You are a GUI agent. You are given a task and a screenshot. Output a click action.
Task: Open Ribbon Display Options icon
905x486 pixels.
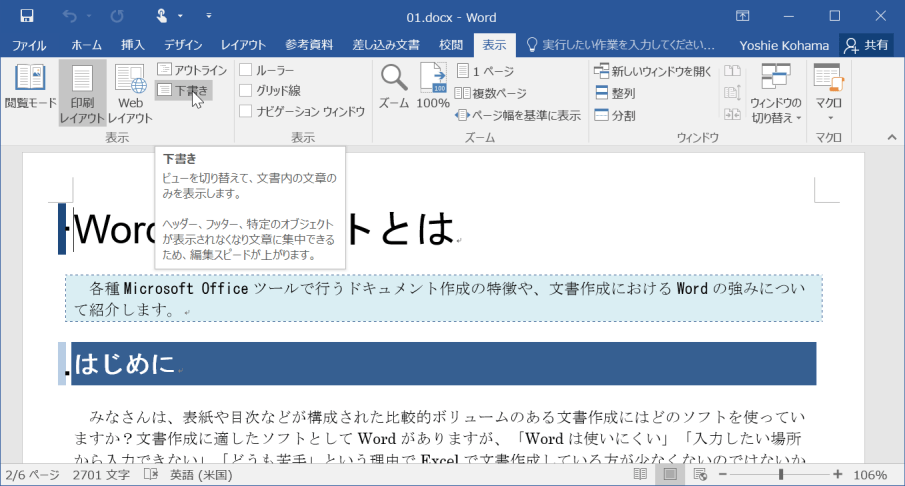(x=742, y=16)
